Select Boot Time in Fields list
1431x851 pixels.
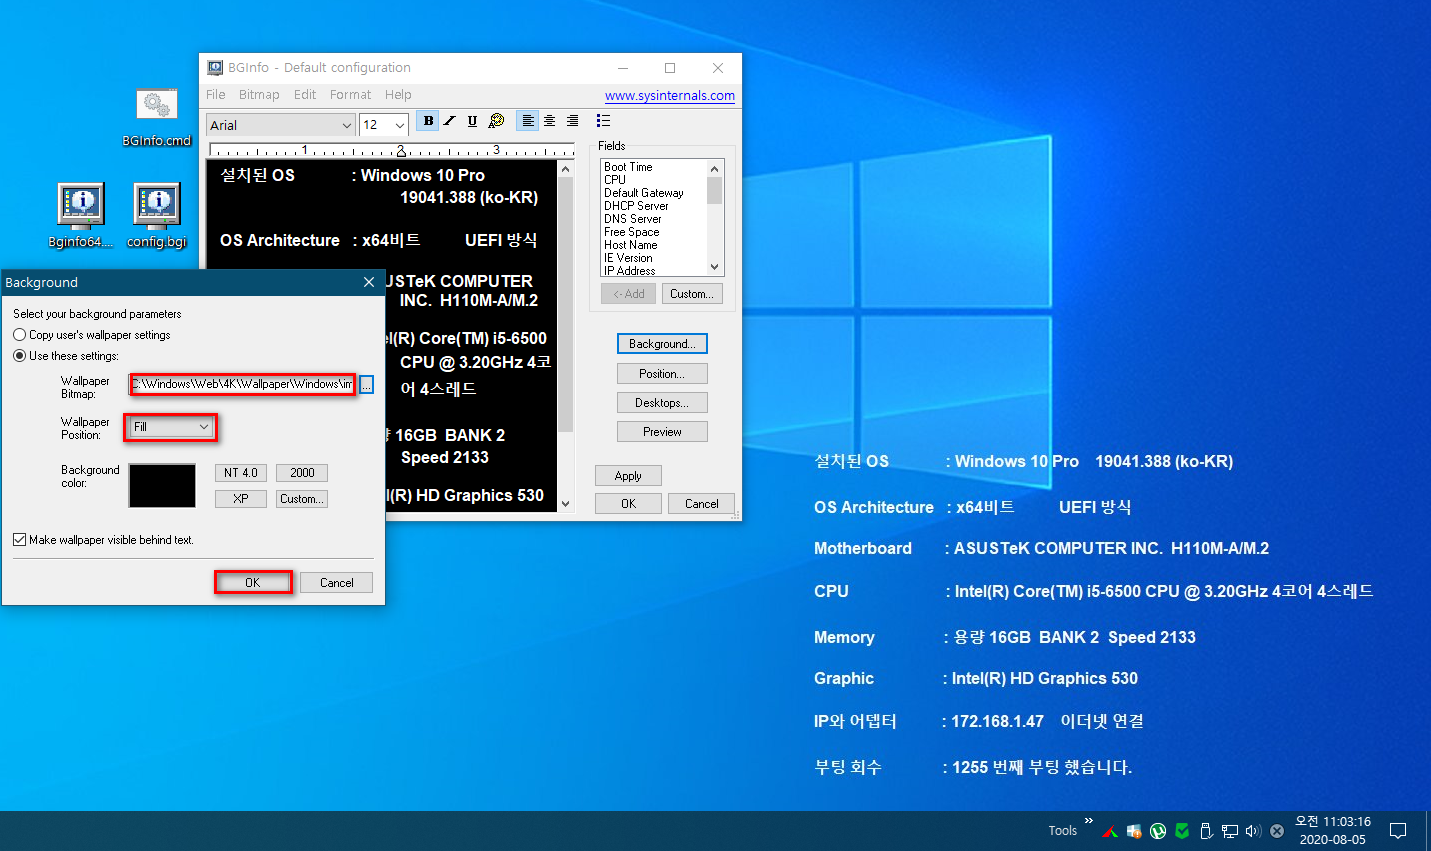click(628, 167)
